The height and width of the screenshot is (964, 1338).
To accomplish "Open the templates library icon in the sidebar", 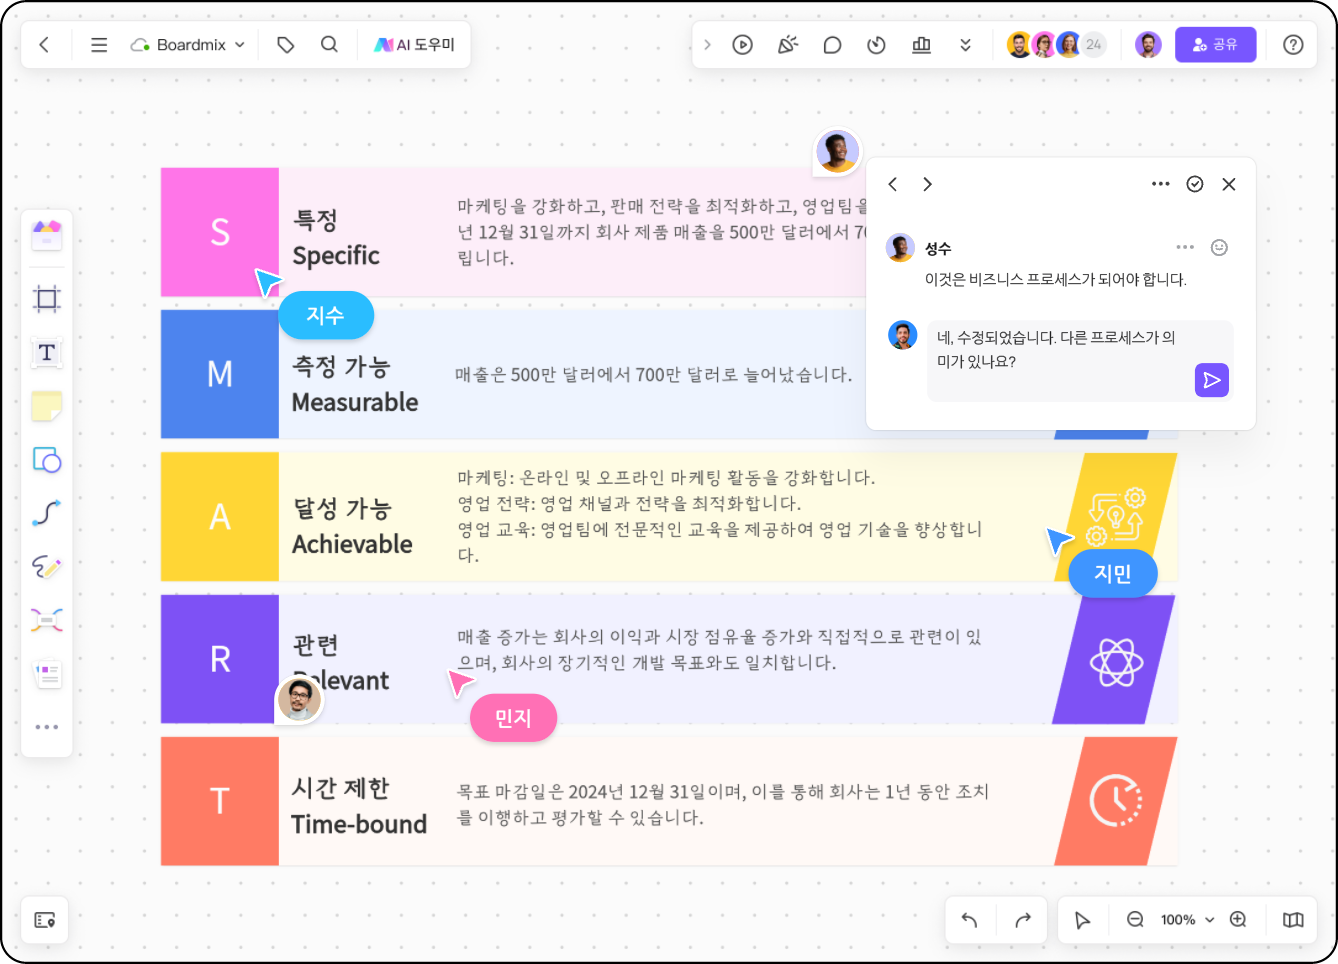I will (x=47, y=234).
